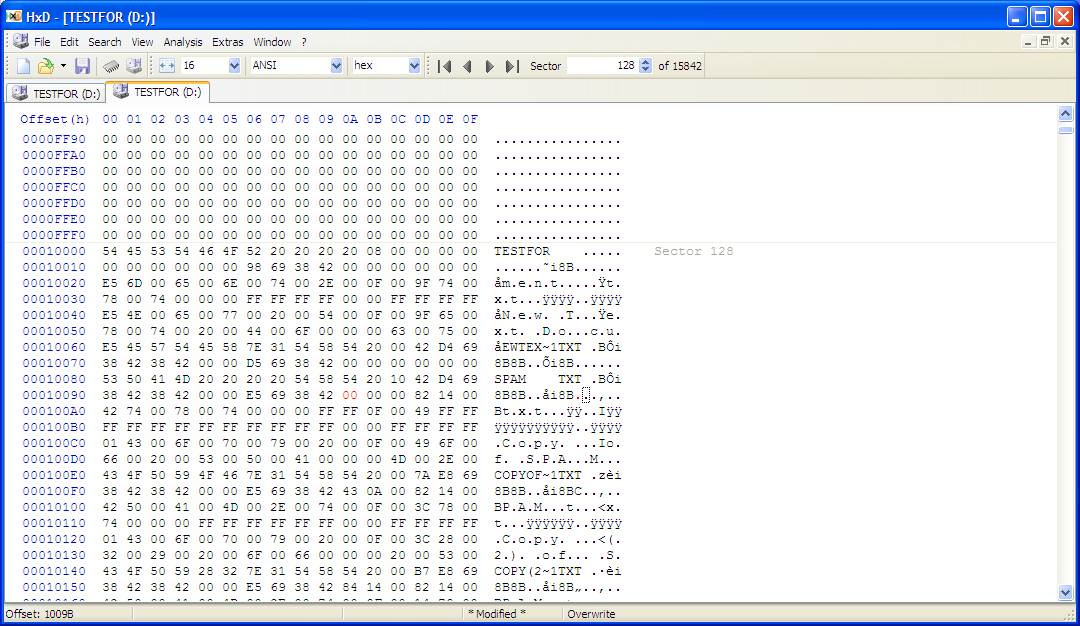Click the bytes-per-row width icon
The width and height of the screenshot is (1080, 626).
(x=167, y=66)
